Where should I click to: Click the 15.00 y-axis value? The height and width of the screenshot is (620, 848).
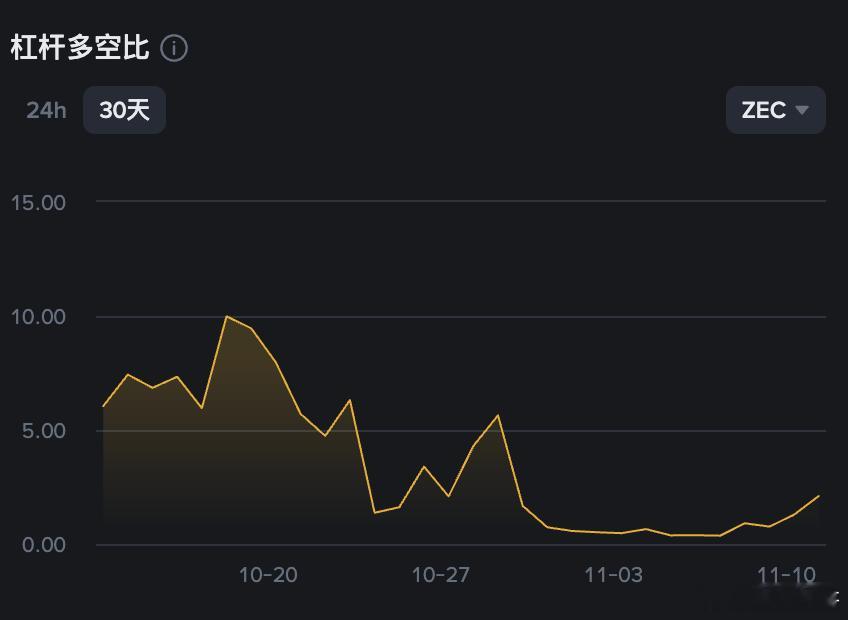pyautogui.click(x=38, y=202)
